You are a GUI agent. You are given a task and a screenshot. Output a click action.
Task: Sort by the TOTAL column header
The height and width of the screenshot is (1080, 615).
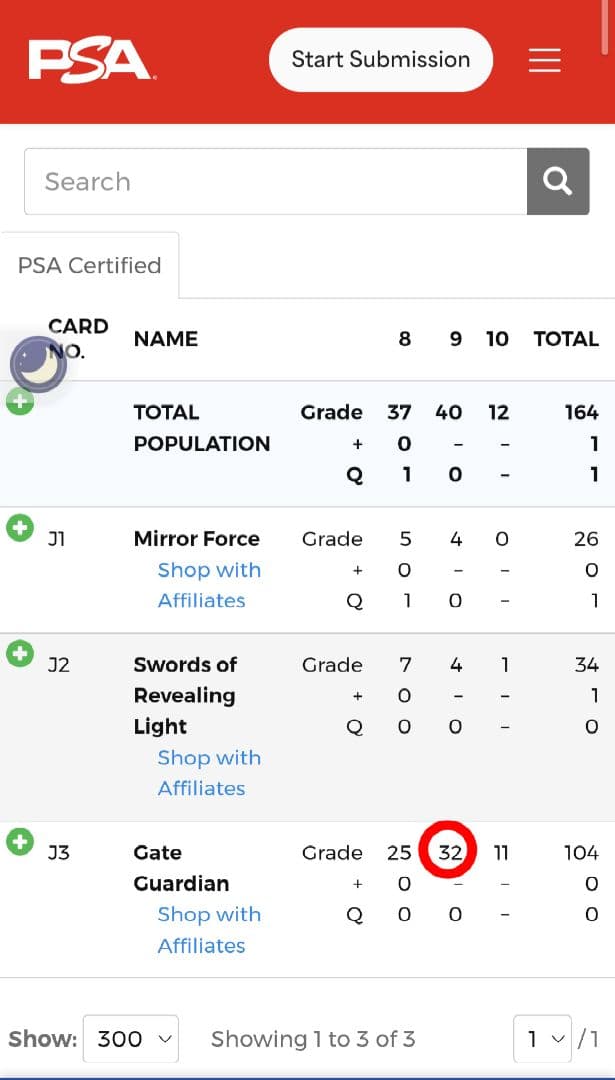(566, 339)
